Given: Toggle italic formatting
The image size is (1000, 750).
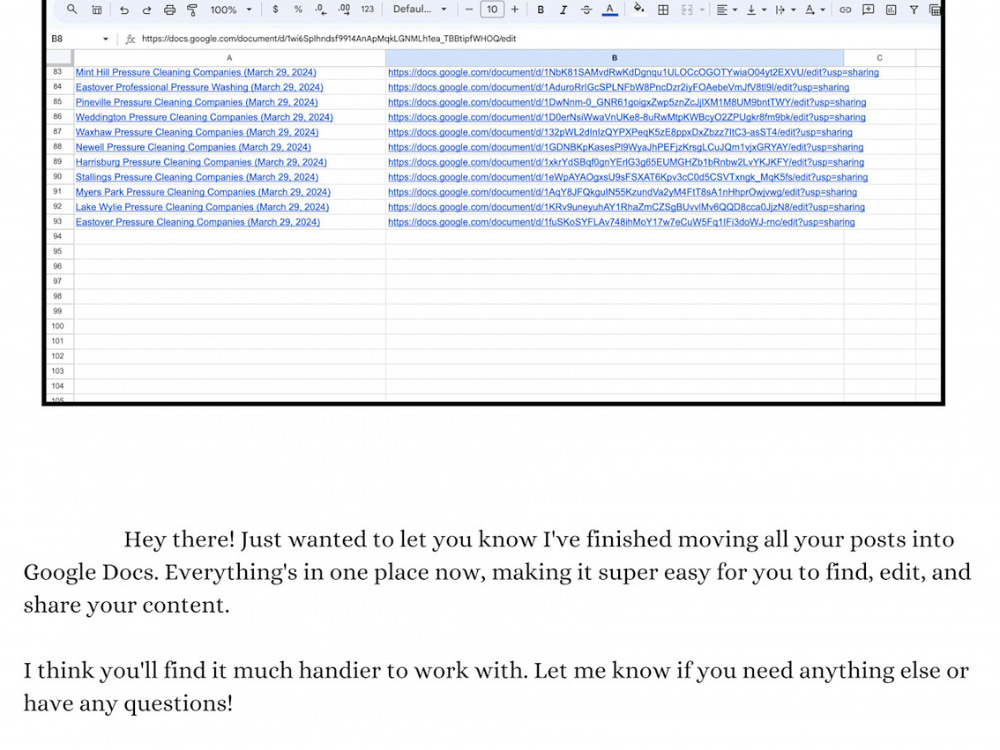Looking at the screenshot, I should (x=563, y=9).
